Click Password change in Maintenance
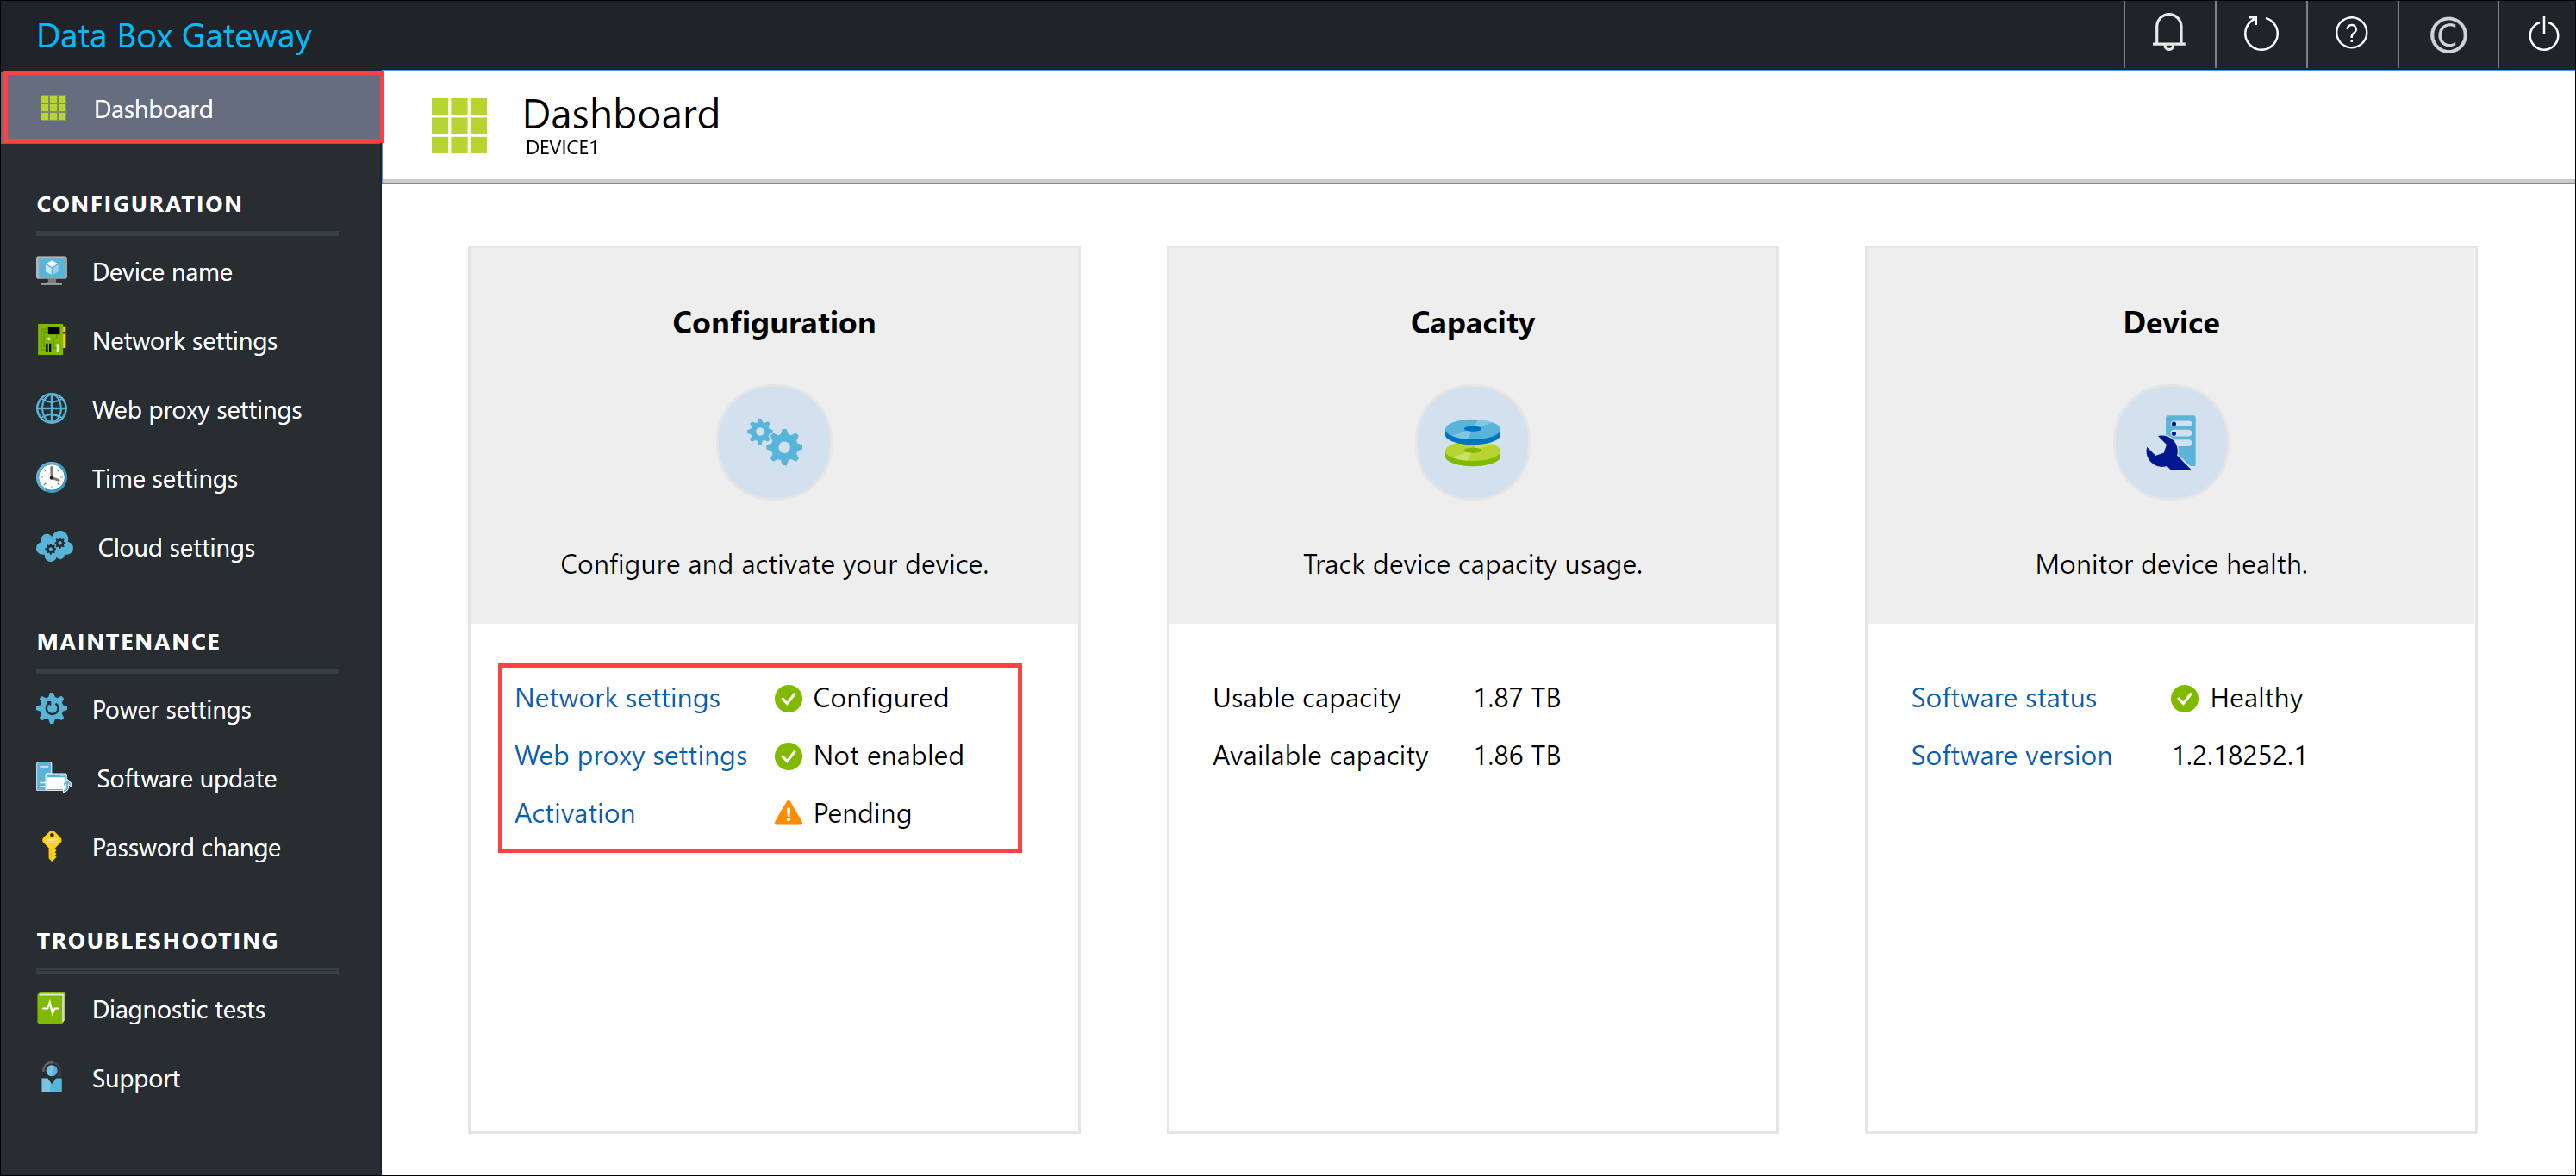Image resolution: width=2576 pixels, height=1176 pixels. pyautogui.click(x=187, y=846)
